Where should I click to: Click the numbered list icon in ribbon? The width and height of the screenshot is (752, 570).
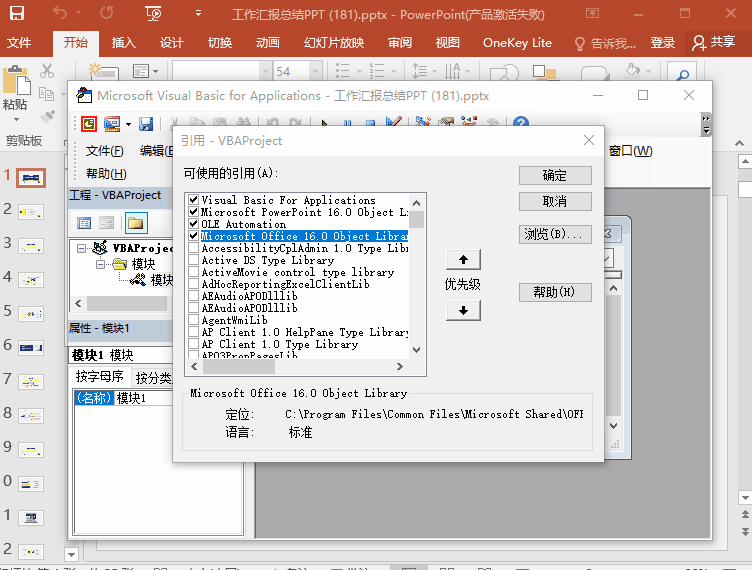(377, 71)
